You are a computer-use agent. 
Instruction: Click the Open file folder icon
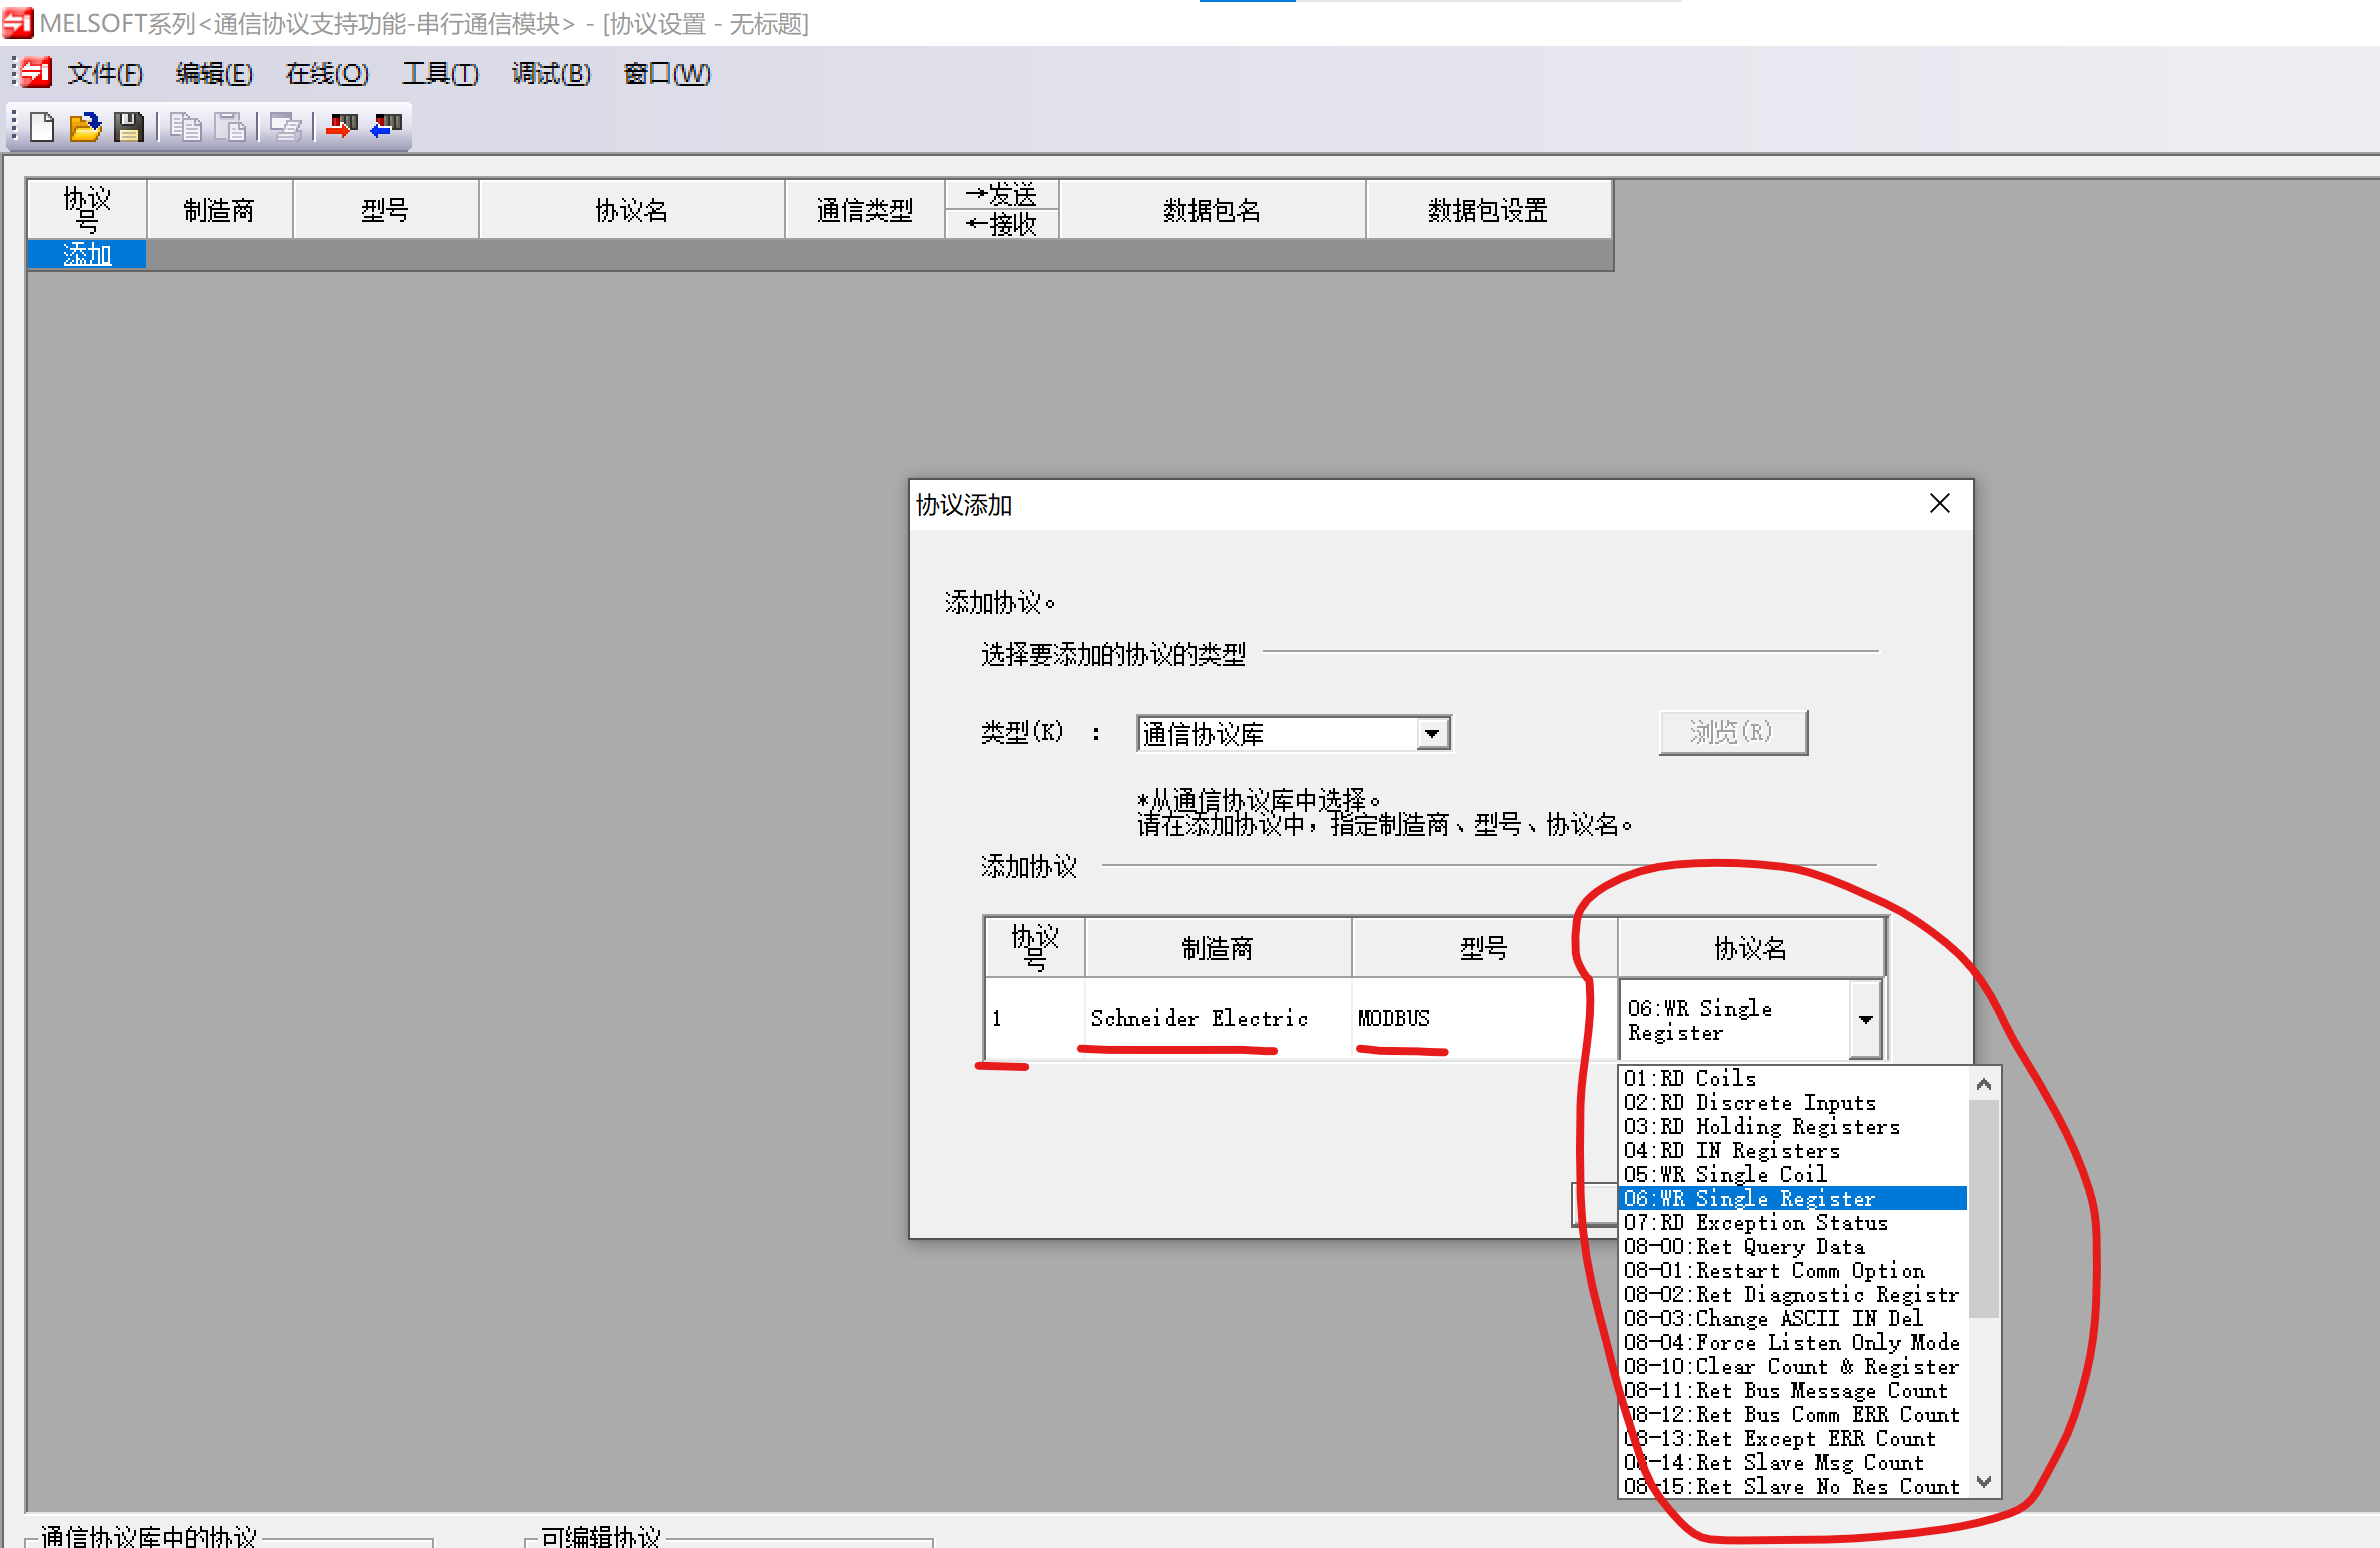click(x=85, y=127)
